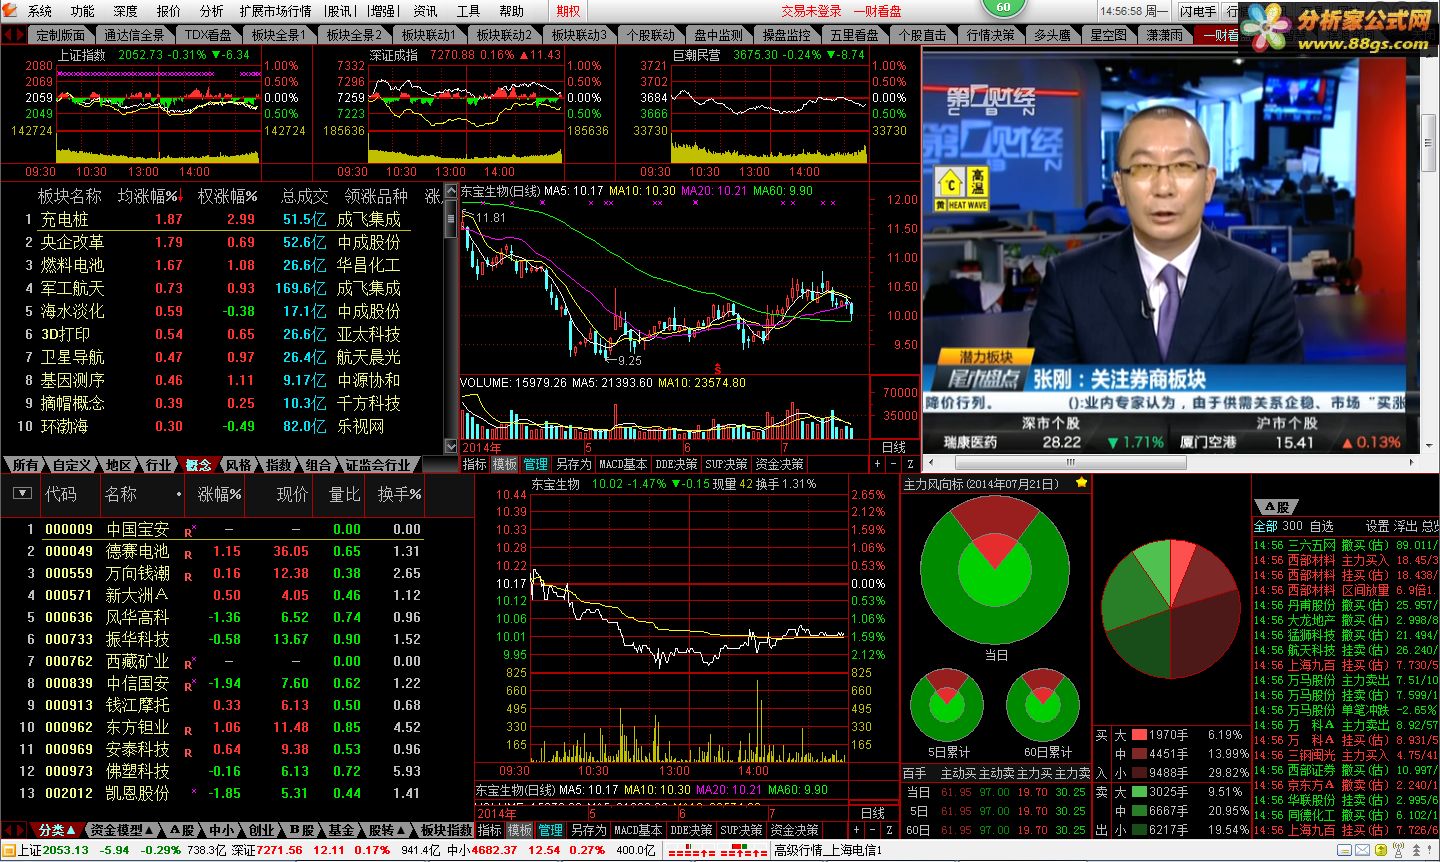Select the 证监会行业 sector category tab
Image resolution: width=1440 pixels, height=862 pixels.
click(x=378, y=465)
